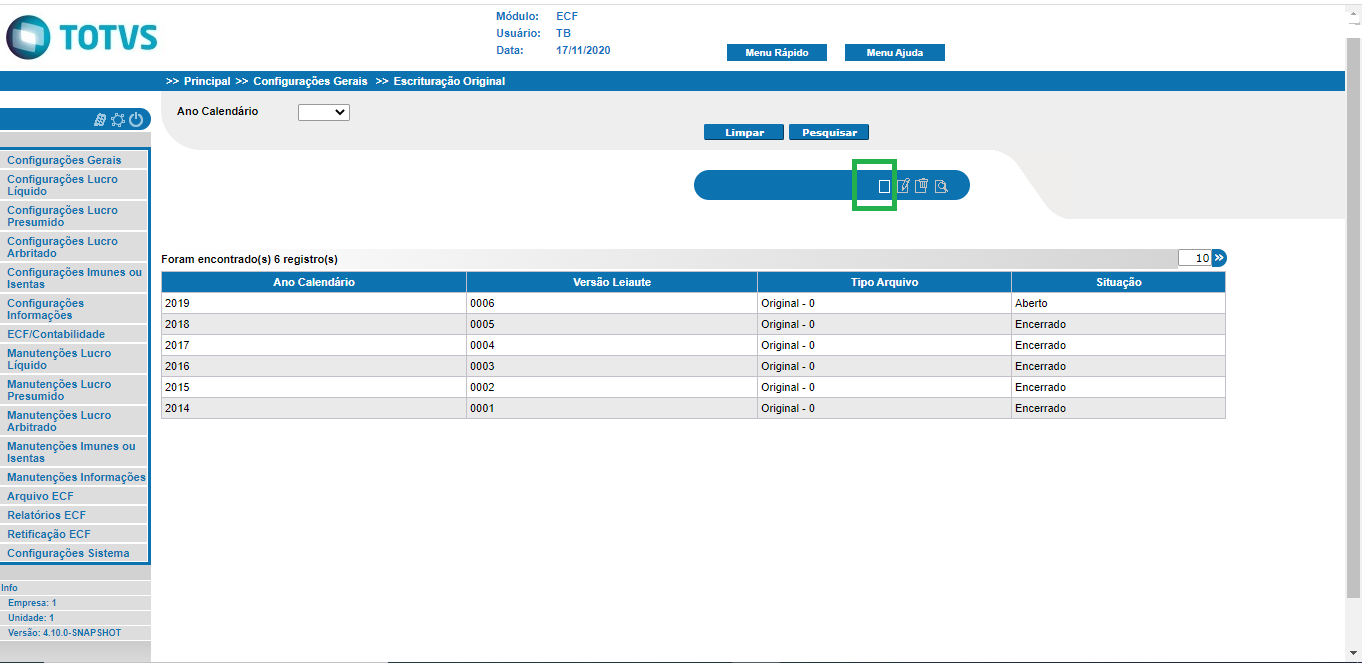This screenshot has width=1366, height=663.
Task: Open Manutenções Lucro Presumido menu
Action: click(x=75, y=390)
